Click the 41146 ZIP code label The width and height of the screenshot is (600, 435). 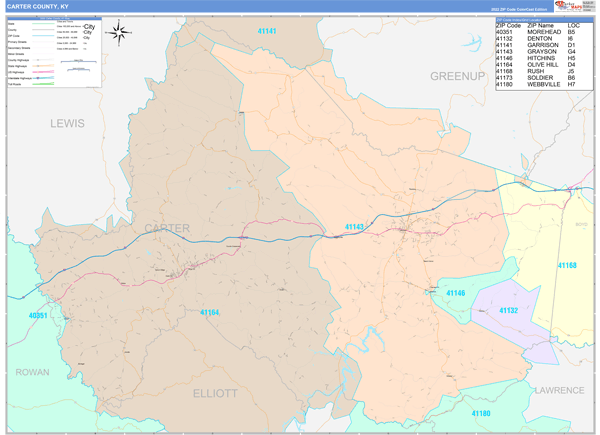click(x=456, y=292)
